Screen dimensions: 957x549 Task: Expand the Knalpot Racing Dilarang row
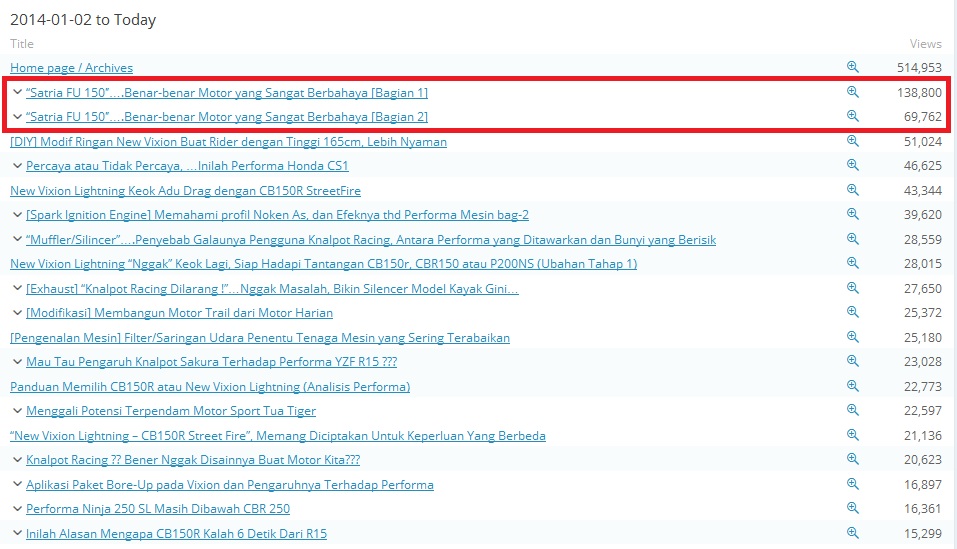point(17,289)
